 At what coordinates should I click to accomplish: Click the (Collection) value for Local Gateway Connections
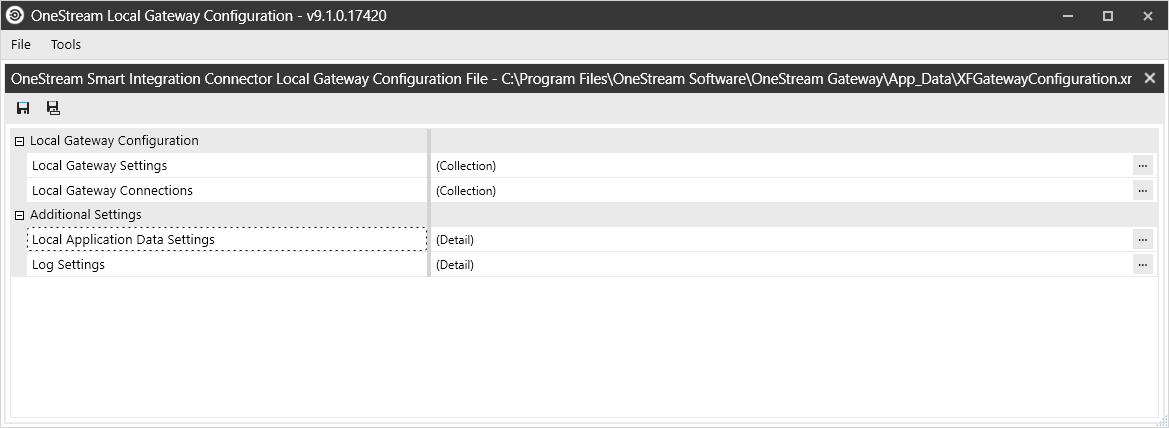(x=466, y=190)
